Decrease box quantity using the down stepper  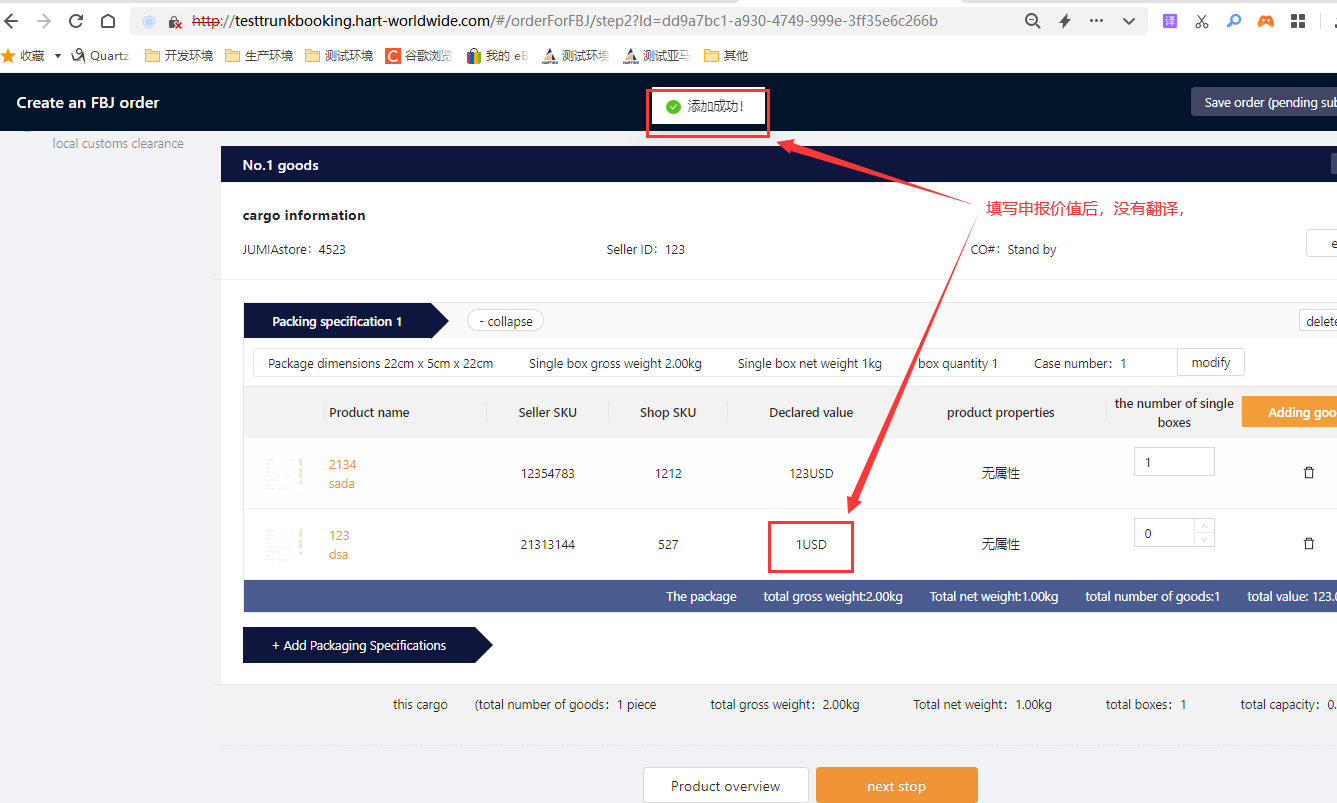click(1204, 540)
